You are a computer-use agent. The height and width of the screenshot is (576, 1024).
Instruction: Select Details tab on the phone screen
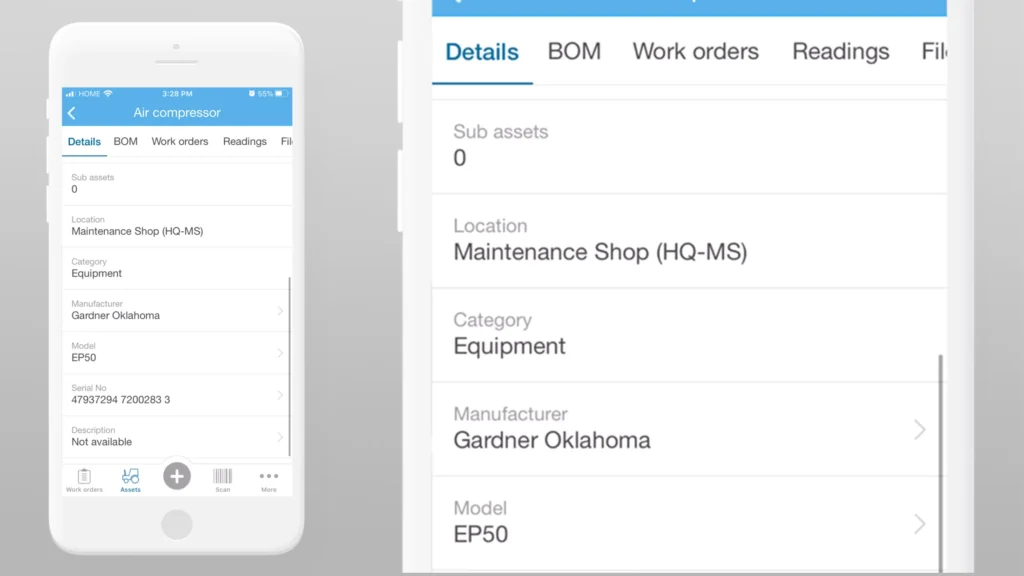coord(84,142)
